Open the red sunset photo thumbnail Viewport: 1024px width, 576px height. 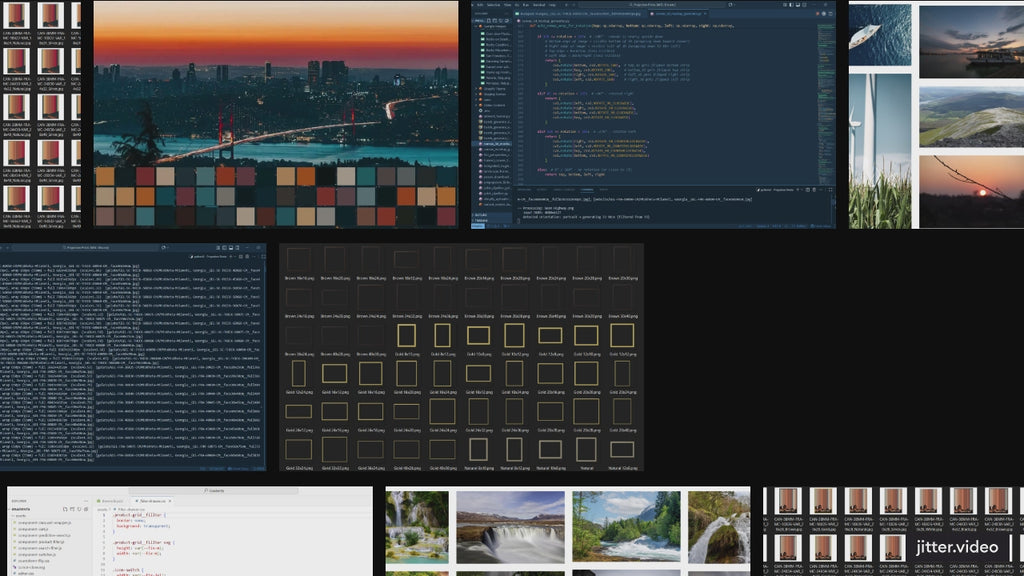point(971,191)
